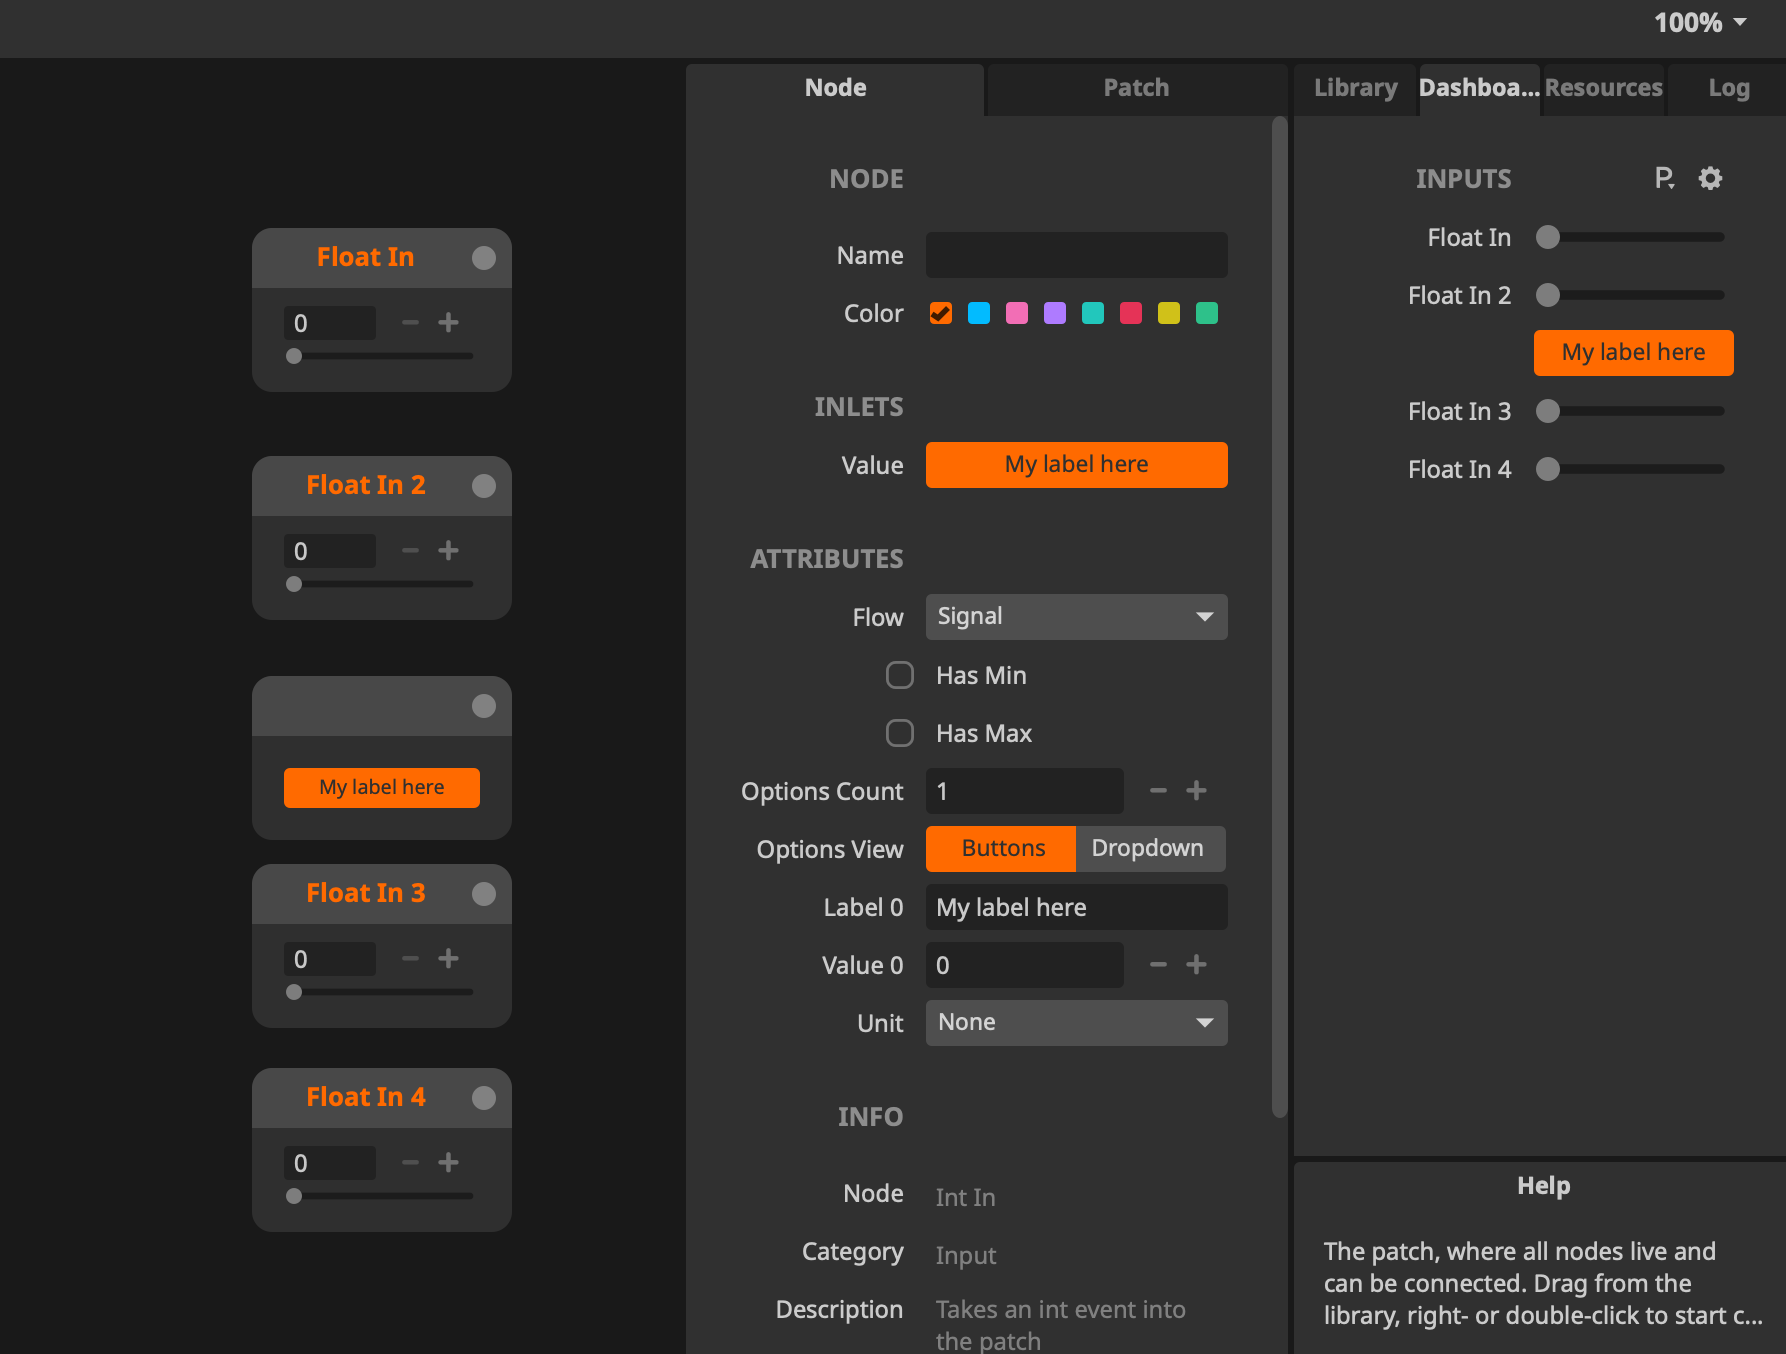Image resolution: width=1786 pixels, height=1354 pixels.
Task: Click the presets P icon in Inputs
Action: click(1664, 179)
